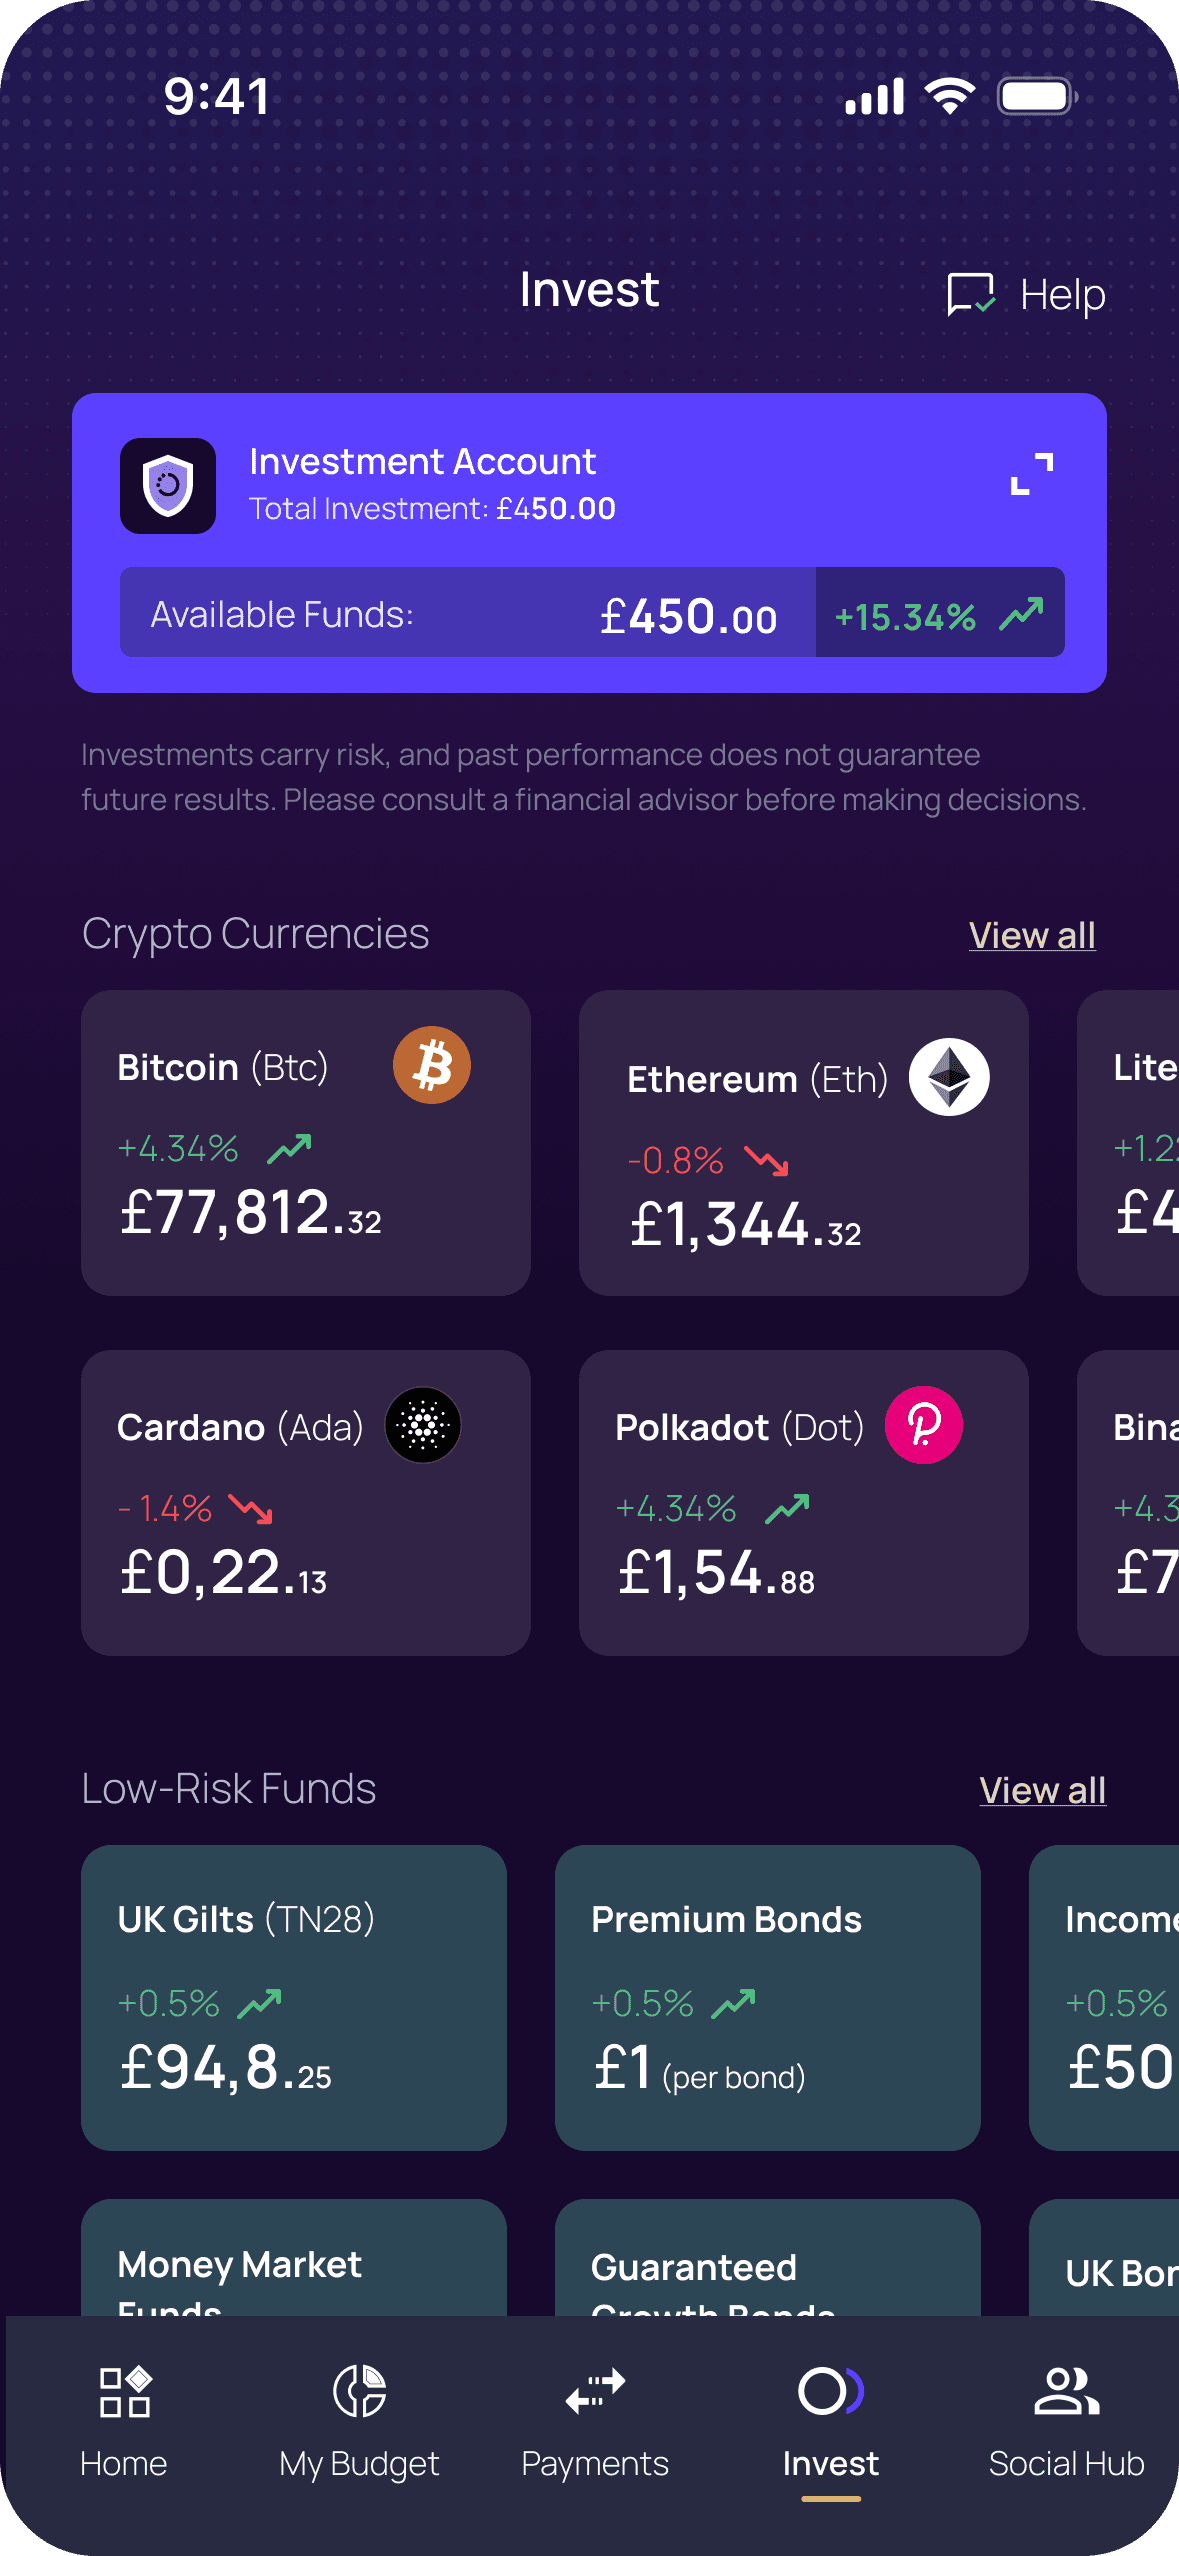Screen dimensions: 1179x2556
Task: Tap the +15.34% growth indicator
Action: point(939,613)
